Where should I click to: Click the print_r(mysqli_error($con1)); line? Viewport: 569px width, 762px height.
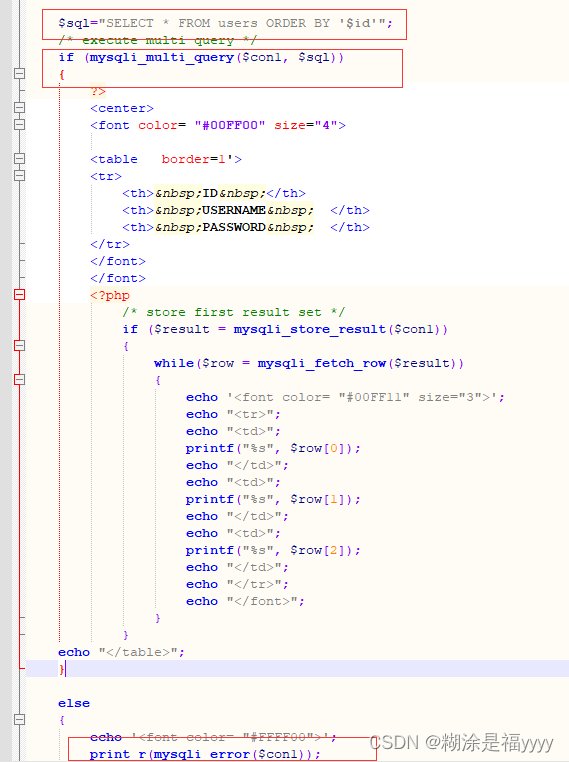pos(205,754)
